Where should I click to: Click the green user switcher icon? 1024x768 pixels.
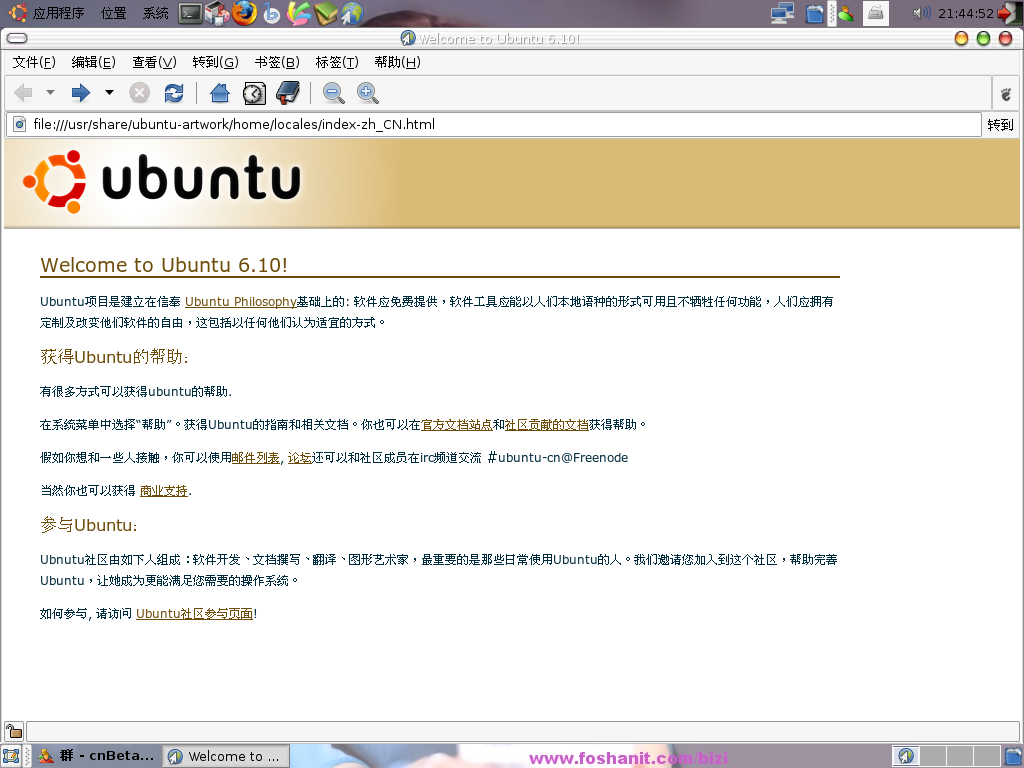tap(846, 13)
